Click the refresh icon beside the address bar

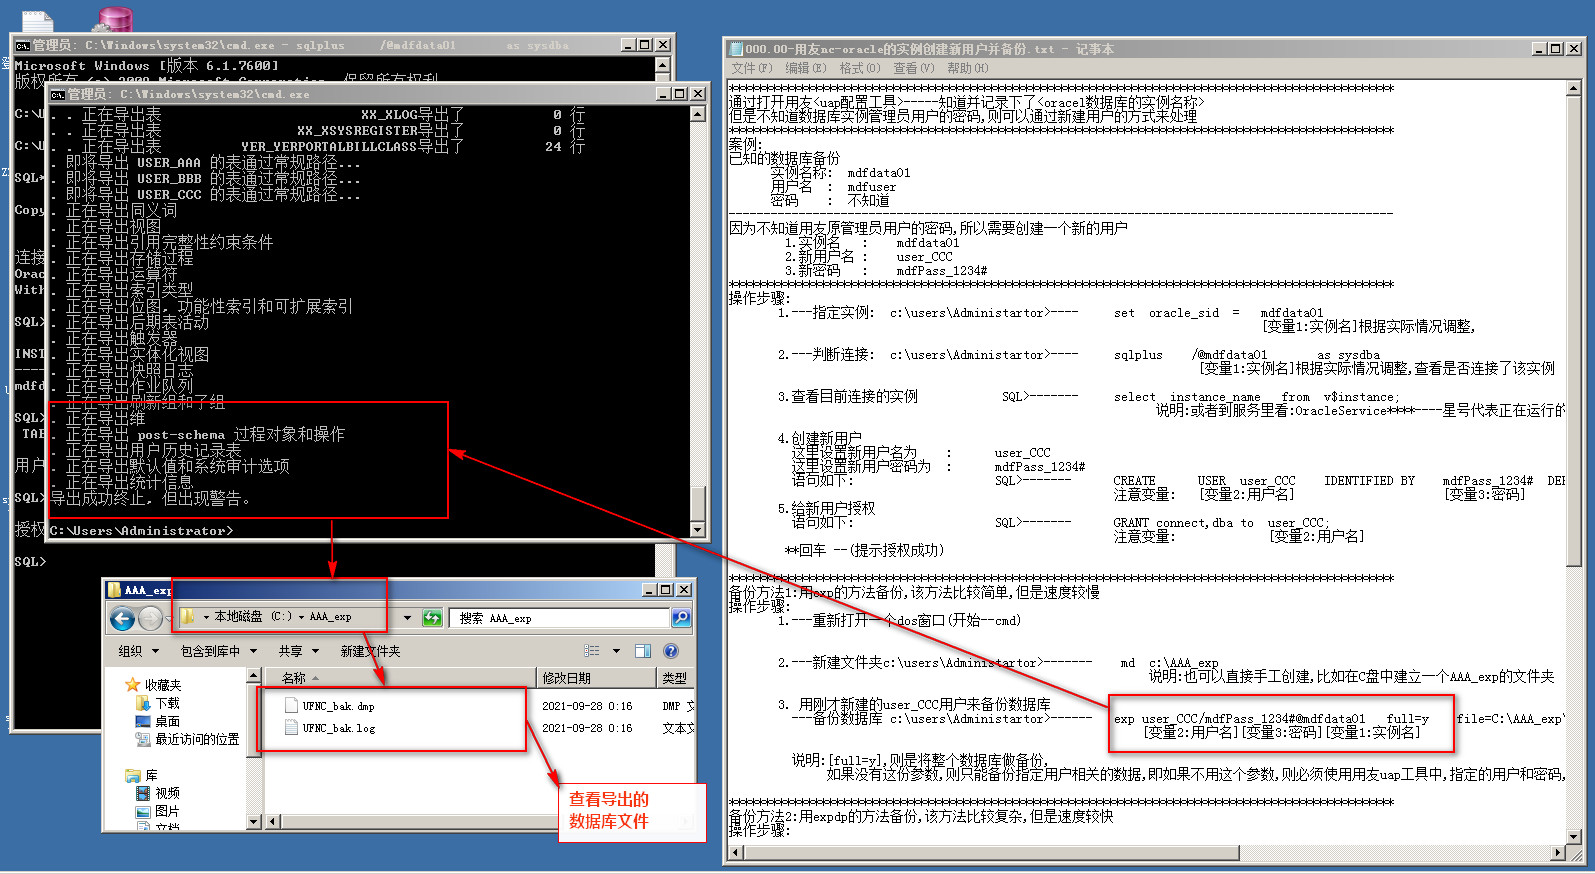click(x=432, y=618)
